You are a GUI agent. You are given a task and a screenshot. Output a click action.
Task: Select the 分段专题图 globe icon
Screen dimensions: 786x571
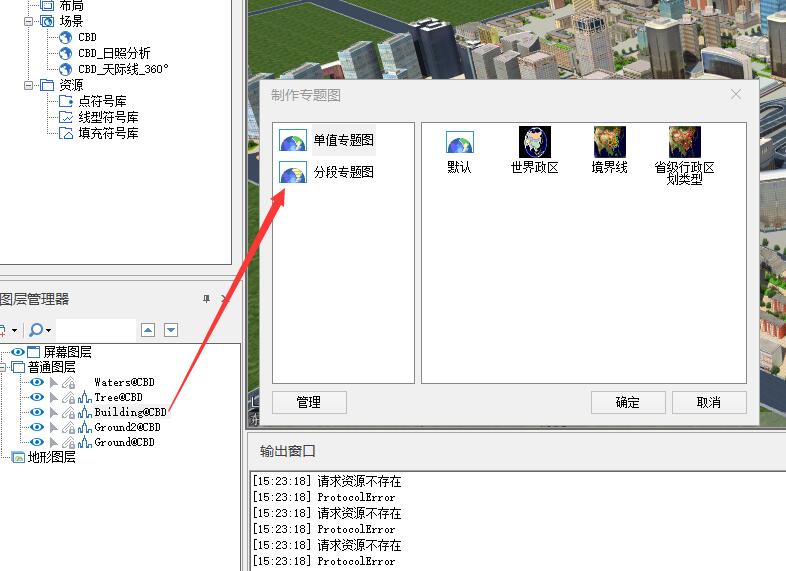(x=293, y=172)
